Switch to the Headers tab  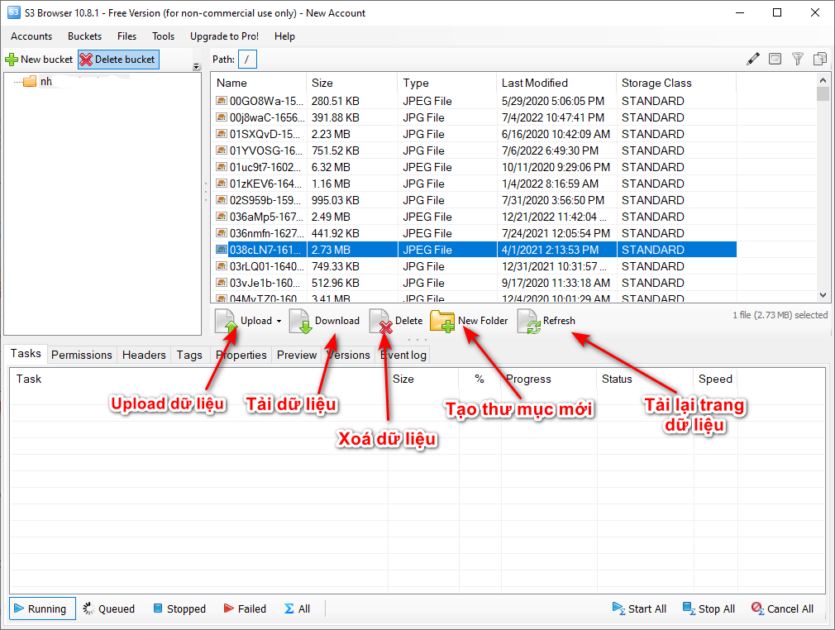coord(144,355)
